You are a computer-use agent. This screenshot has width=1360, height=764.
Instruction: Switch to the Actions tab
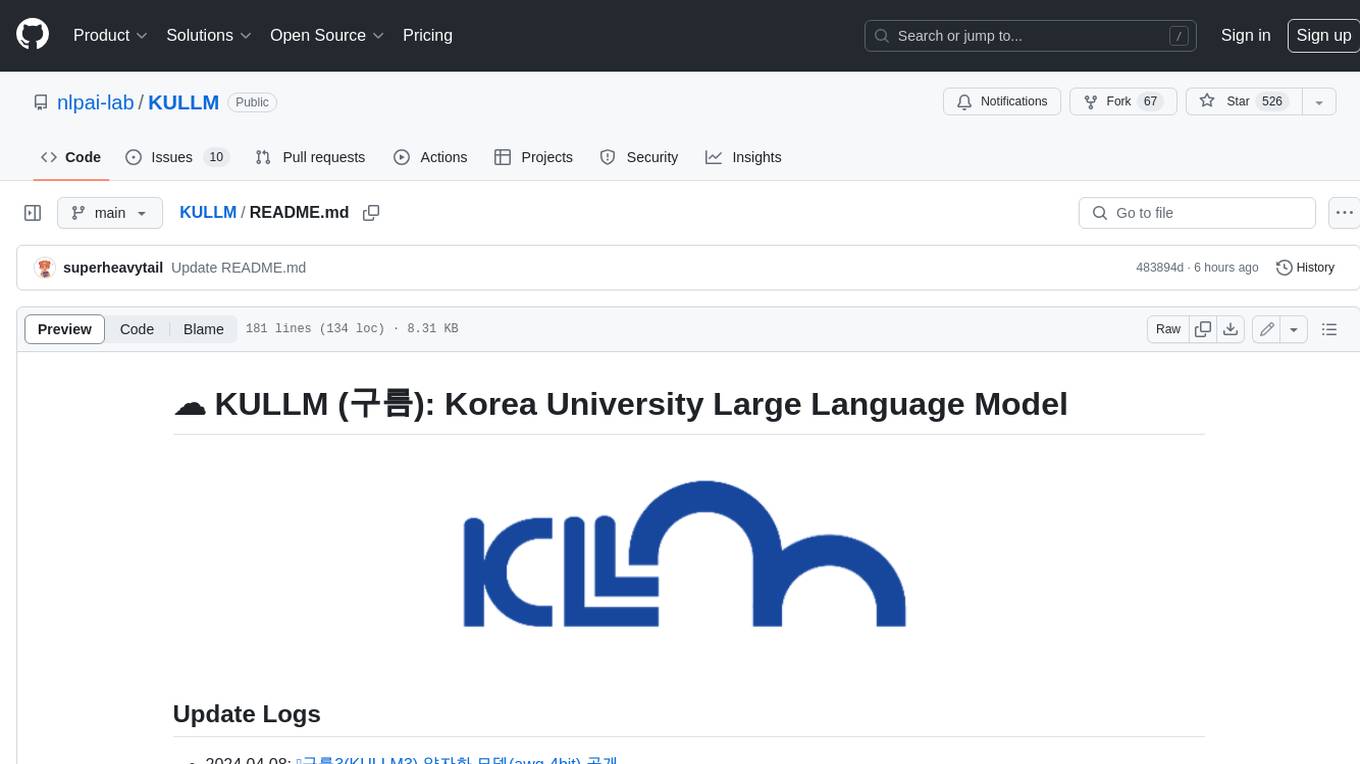click(x=430, y=157)
